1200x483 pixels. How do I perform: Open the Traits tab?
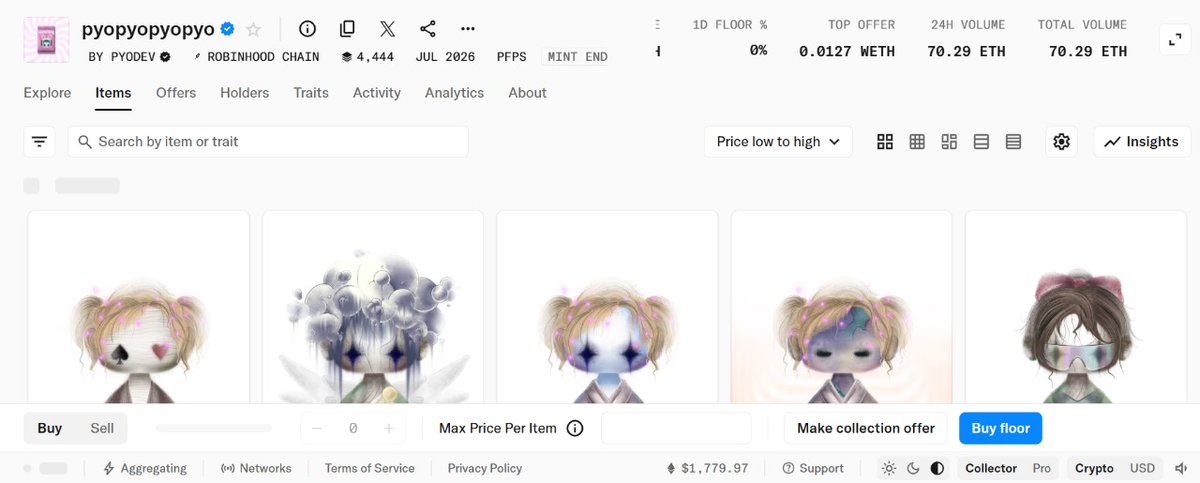tap(311, 93)
